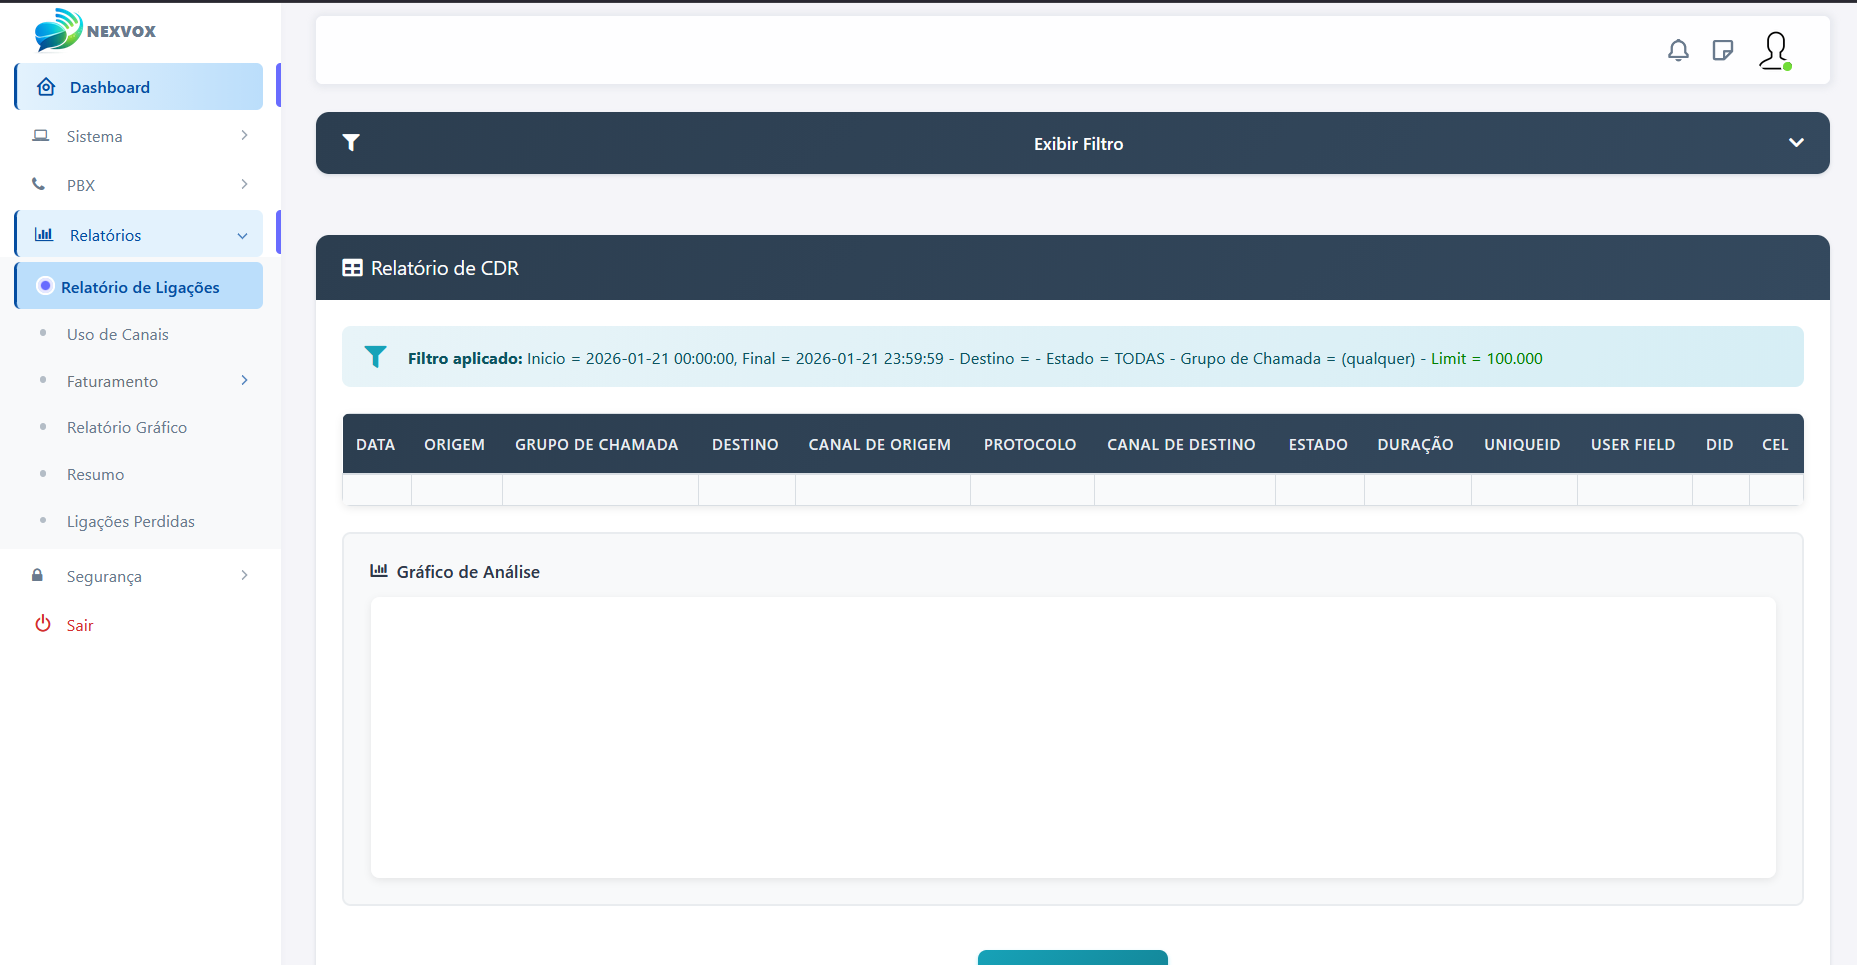
Task: Open the sticky note icon
Action: coord(1722,50)
